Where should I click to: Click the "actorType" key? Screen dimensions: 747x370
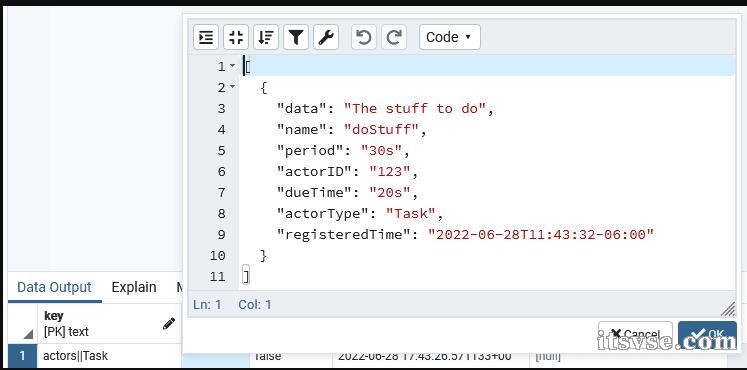[323, 213]
